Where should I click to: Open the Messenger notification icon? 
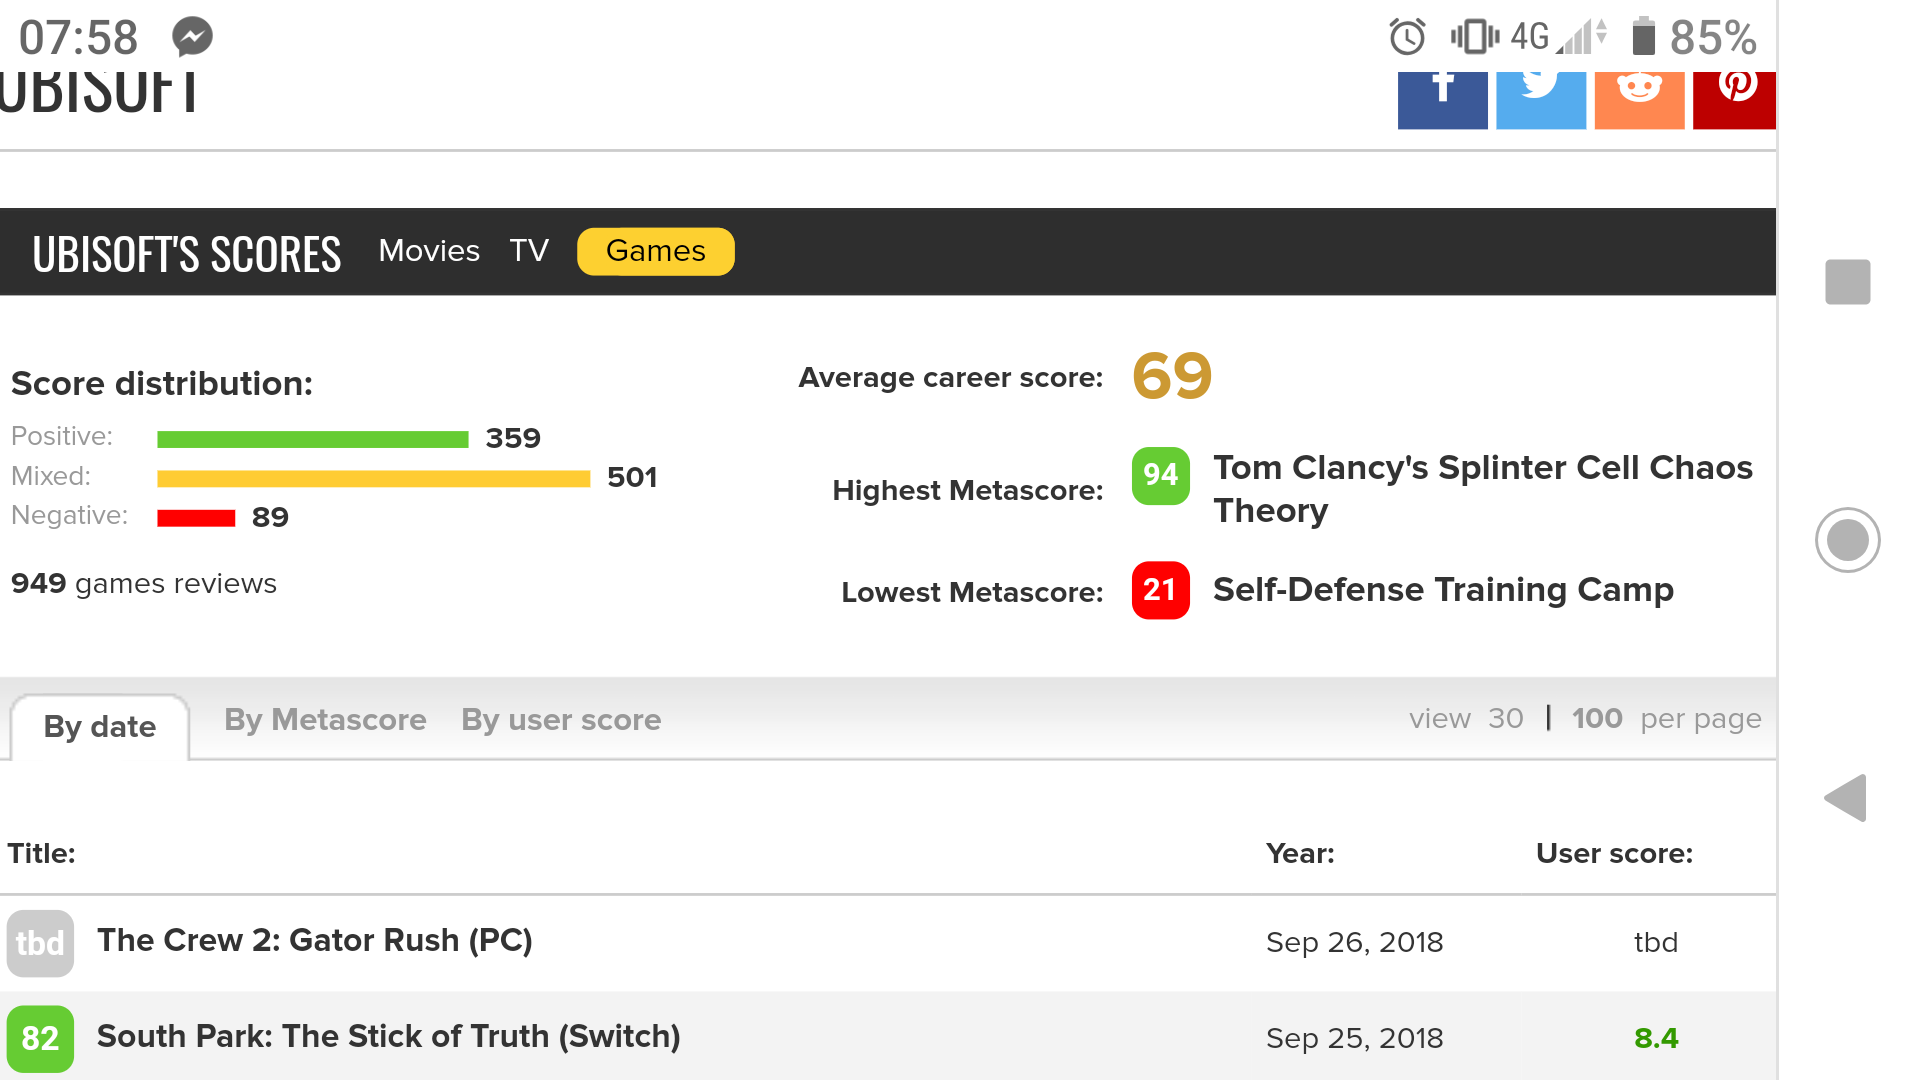point(192,37)
